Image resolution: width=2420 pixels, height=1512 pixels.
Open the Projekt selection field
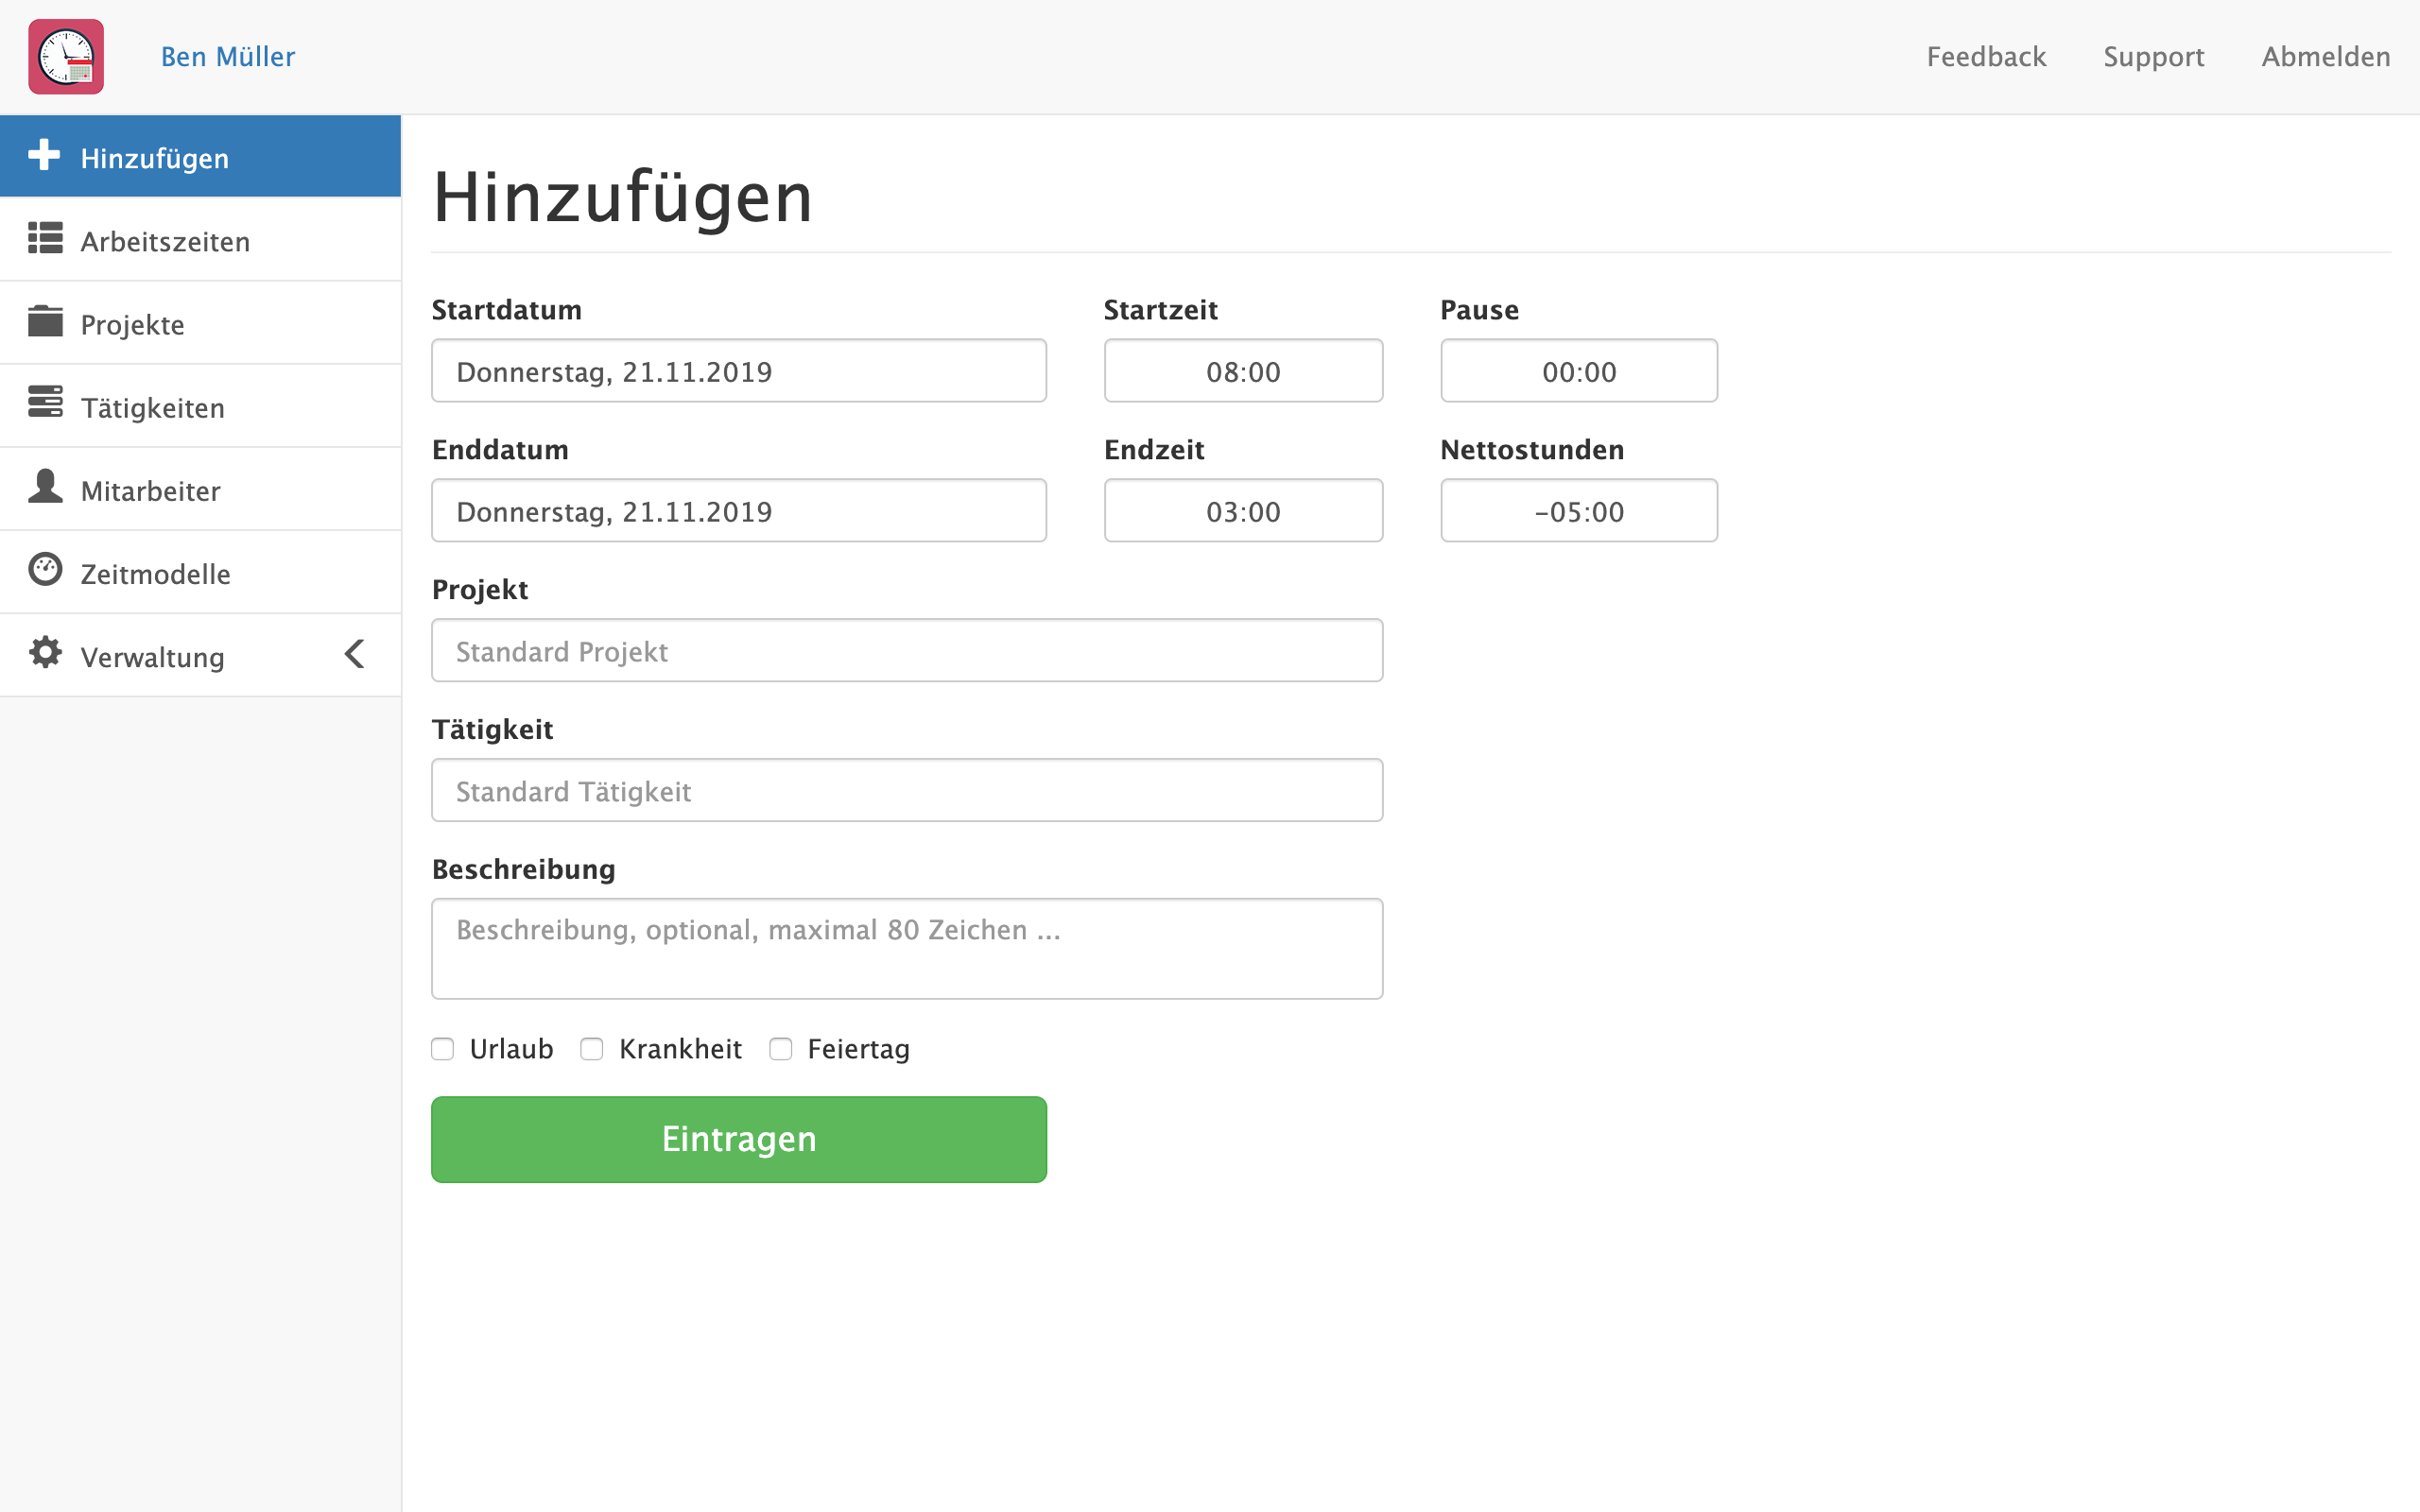click(x=907, y=651)
